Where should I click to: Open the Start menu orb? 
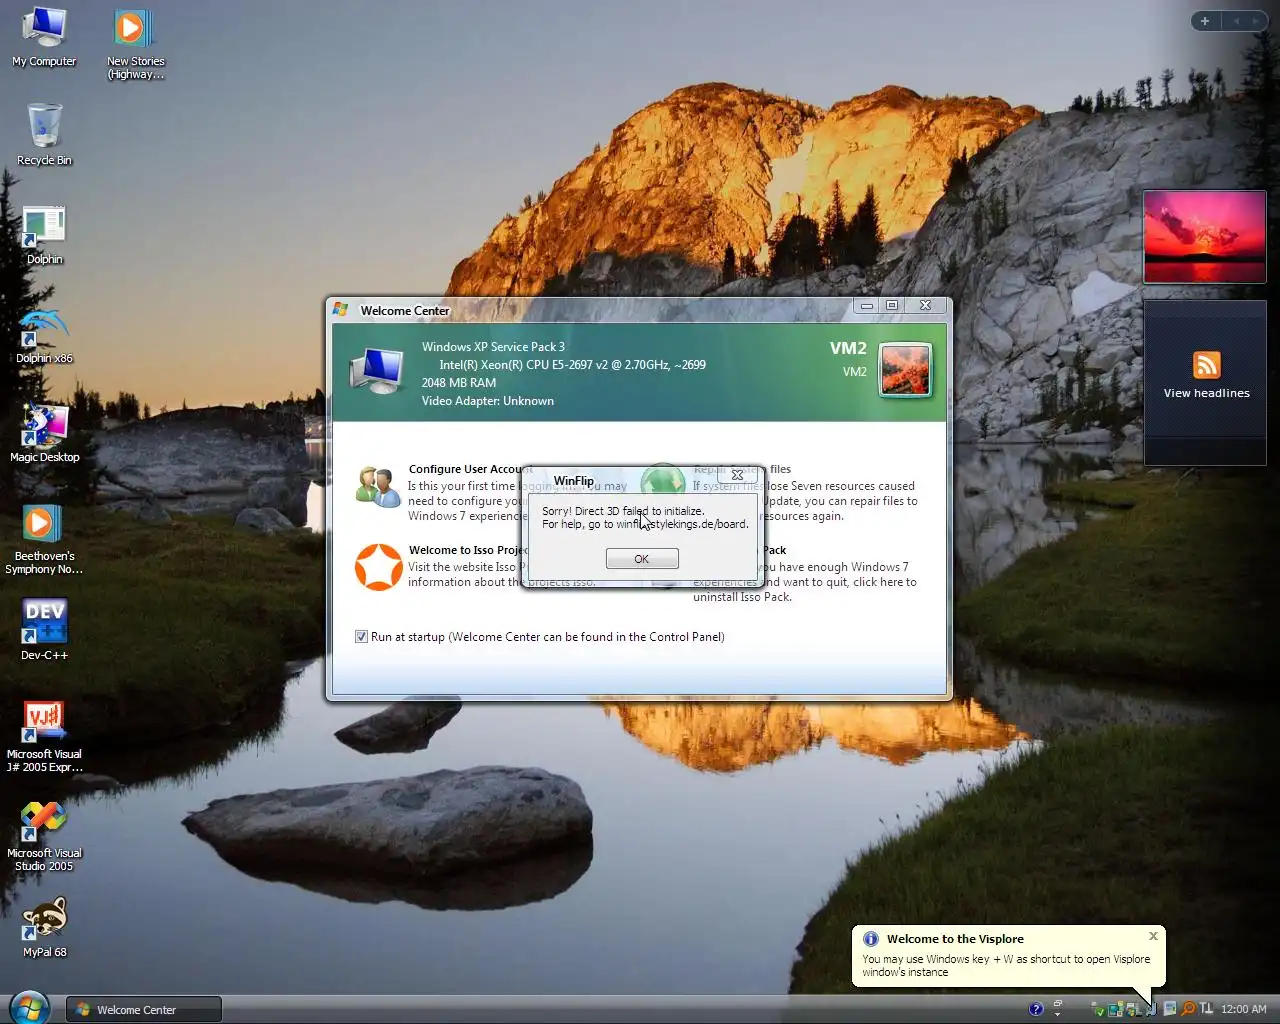coord(28,1008)
